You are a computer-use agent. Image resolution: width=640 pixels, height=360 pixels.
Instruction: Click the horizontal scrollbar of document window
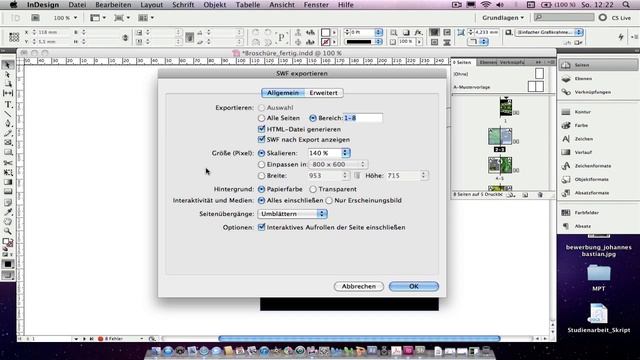click(359, 338)
